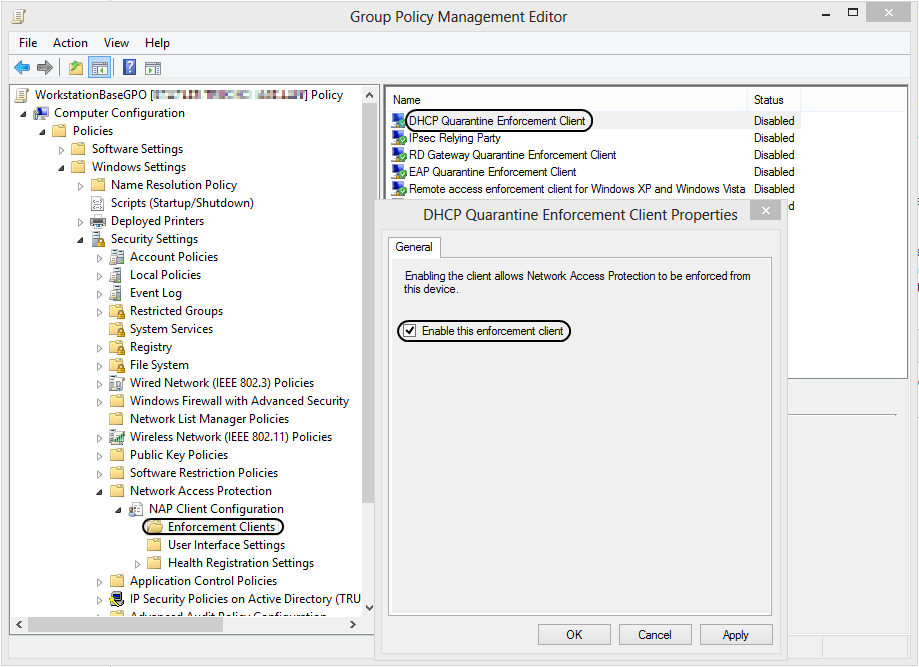
Task: Click the Apply button
Action: (x=736, y=634)
